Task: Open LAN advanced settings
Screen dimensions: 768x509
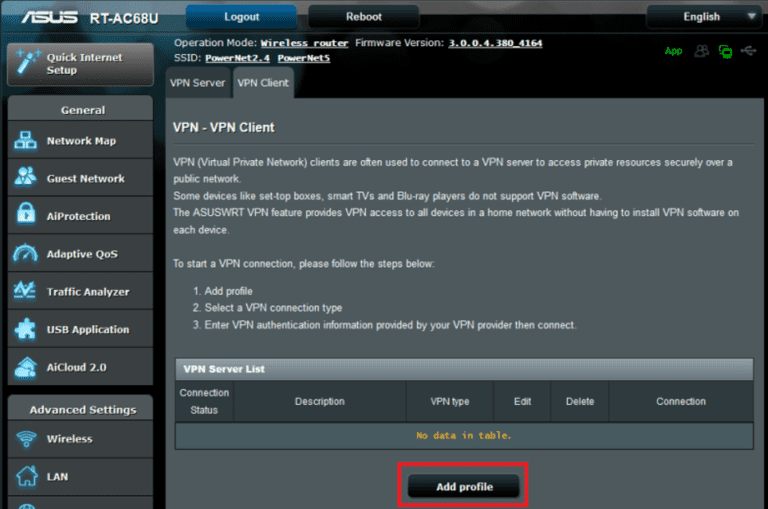Action: point(80,477)
